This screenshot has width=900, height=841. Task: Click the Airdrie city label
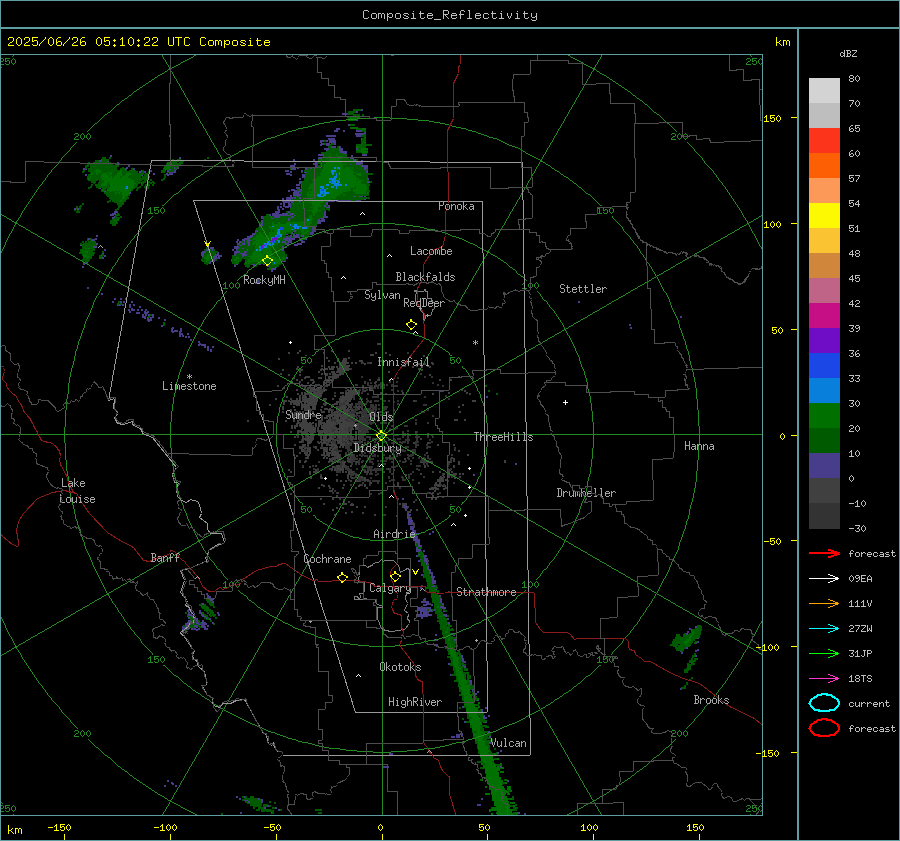coord(394,534)
